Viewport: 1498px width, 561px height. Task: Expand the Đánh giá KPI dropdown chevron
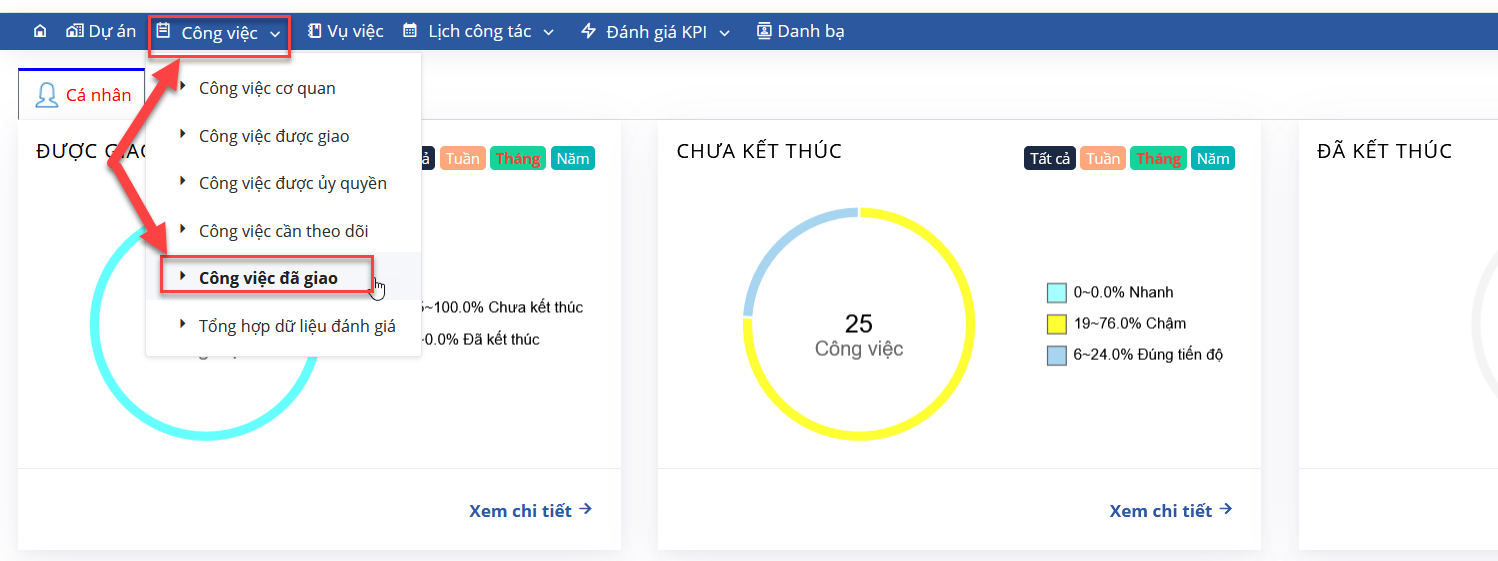(724, 33)
